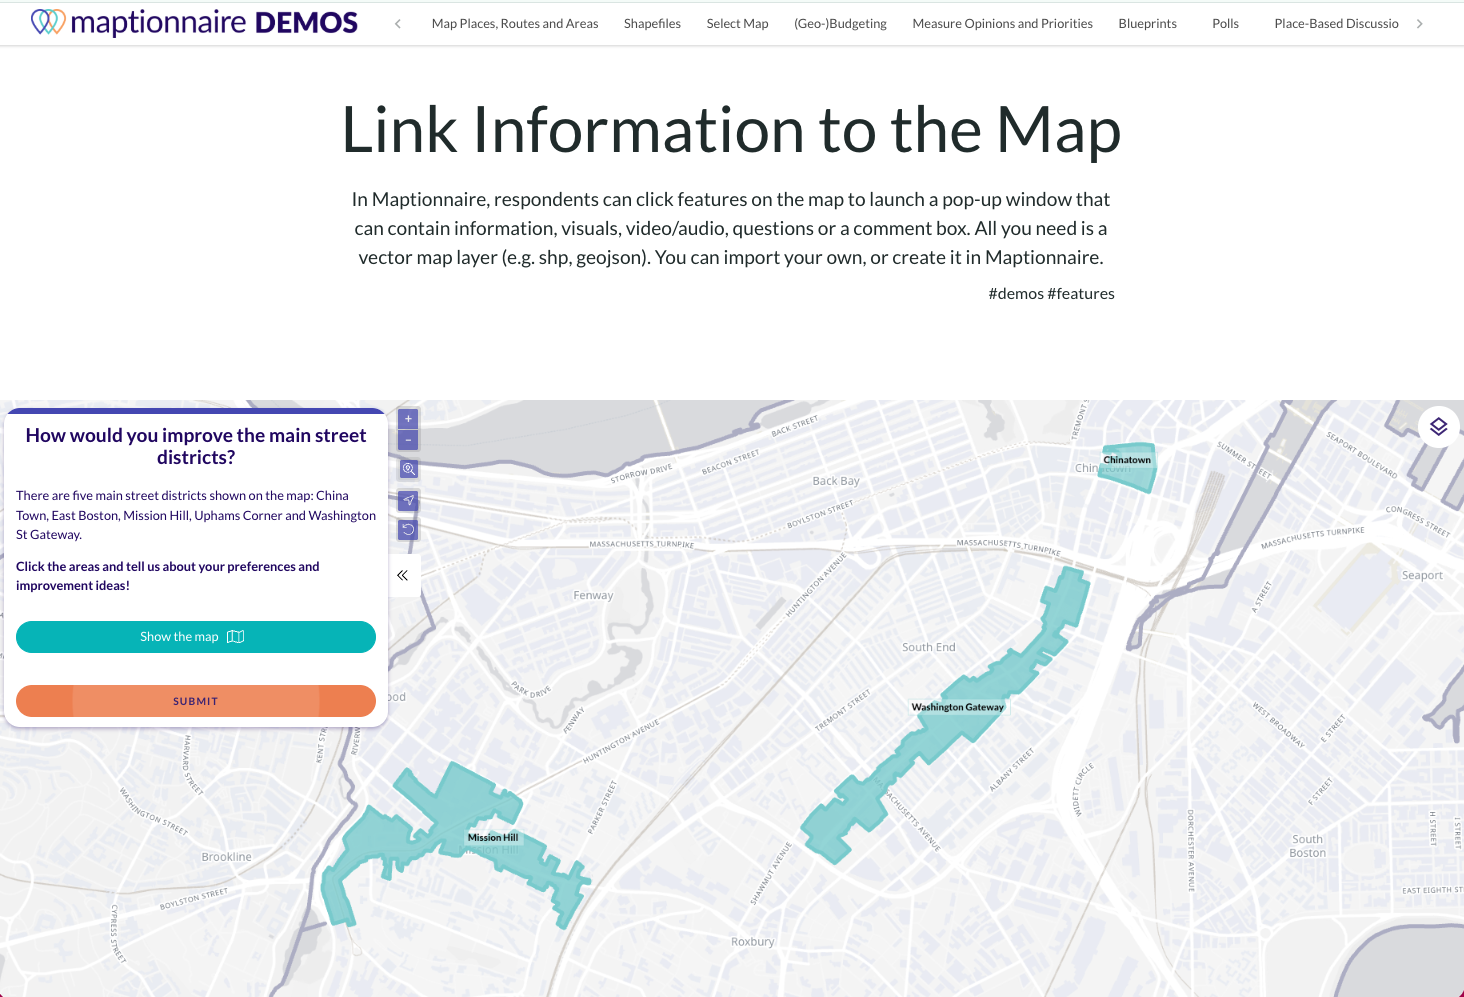Select the Chinatown district on the map

click(1128, 470)
